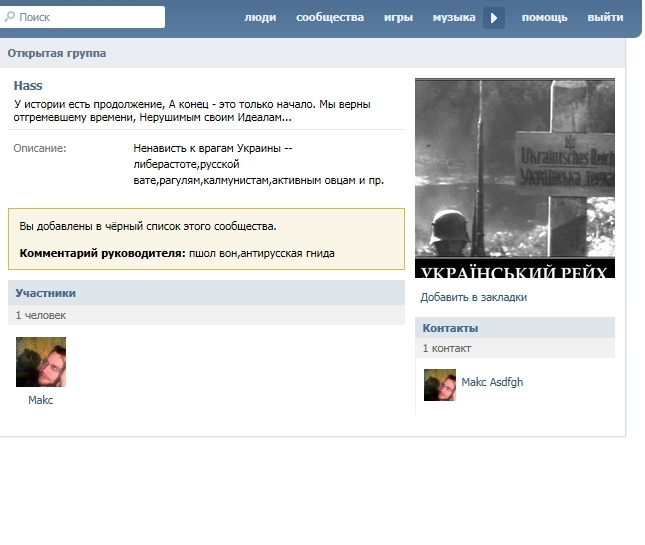
Task: Click the Описание label
Action: tap(39, 148)
